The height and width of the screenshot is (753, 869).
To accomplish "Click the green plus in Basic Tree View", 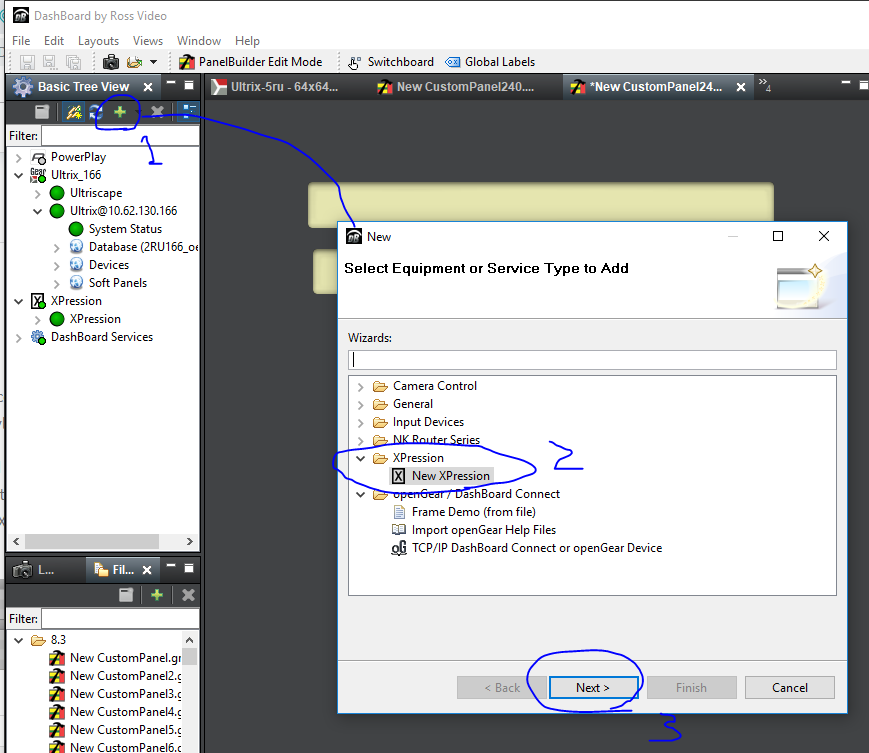I will 120,112.
